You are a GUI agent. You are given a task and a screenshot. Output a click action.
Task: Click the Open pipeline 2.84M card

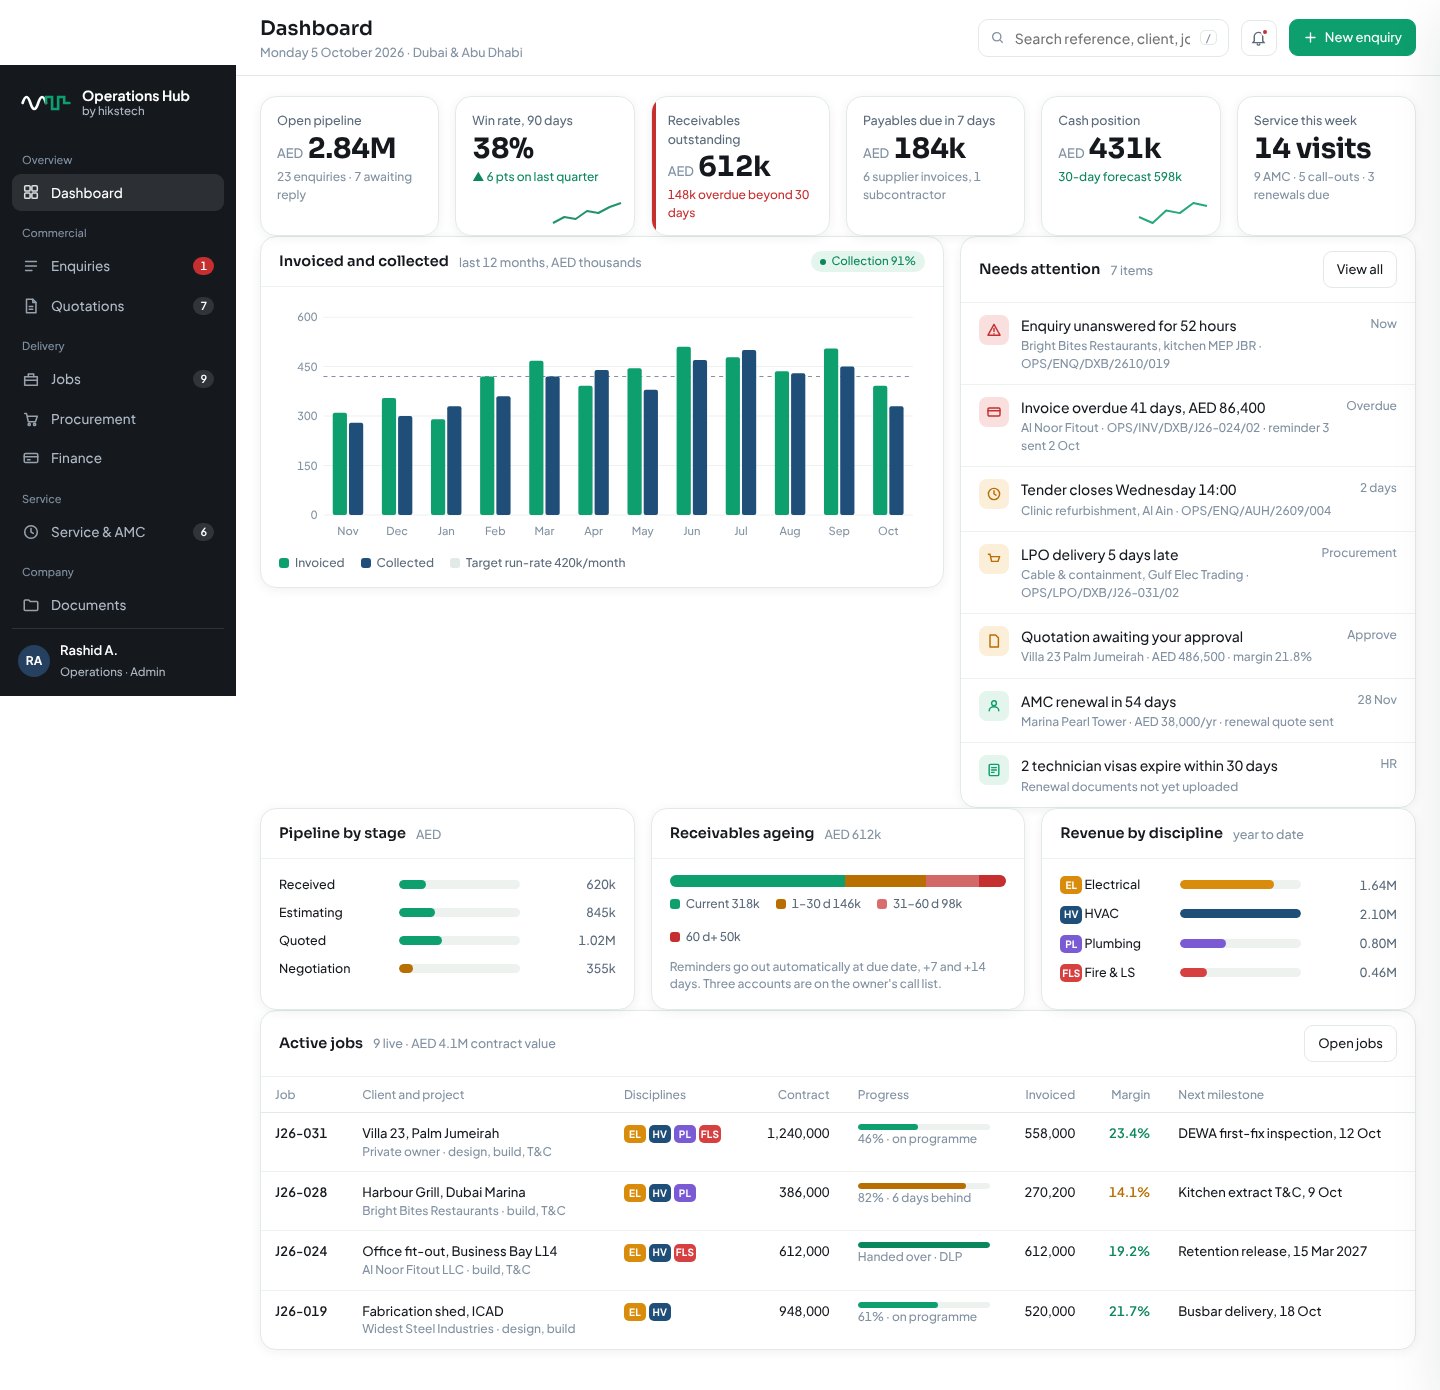(x=349, y=166)
